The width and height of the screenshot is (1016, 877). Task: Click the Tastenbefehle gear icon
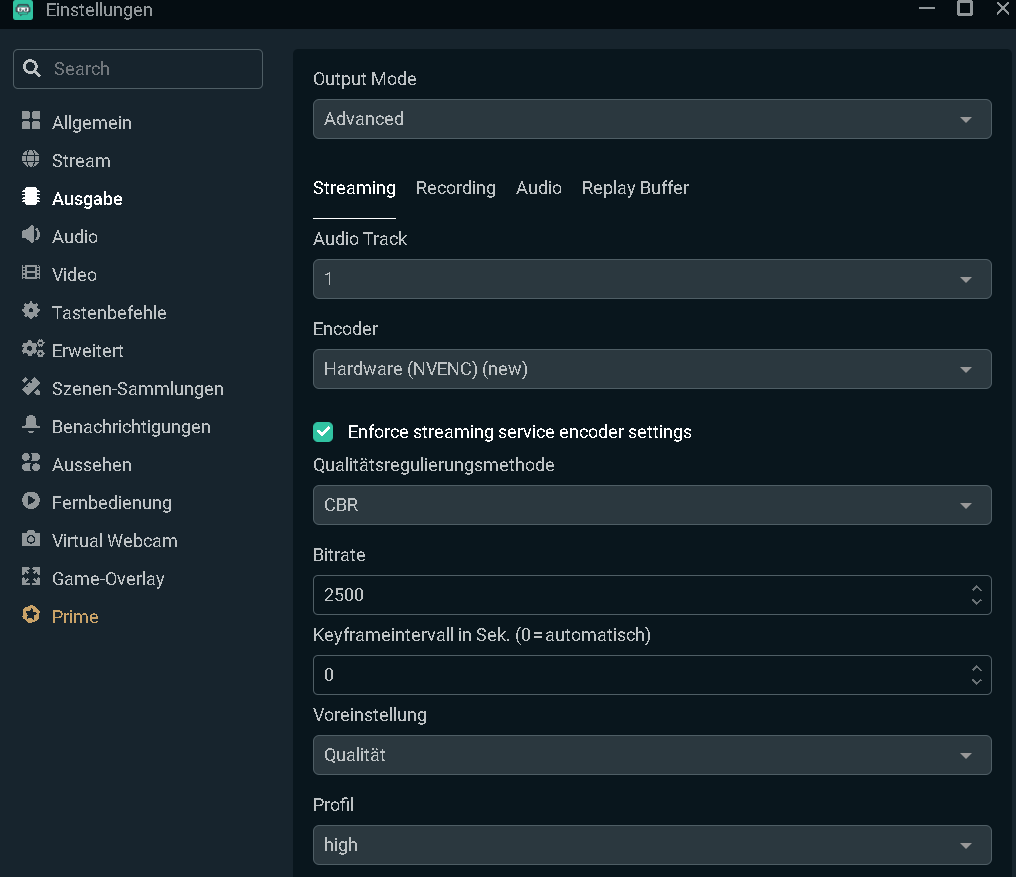31,312
